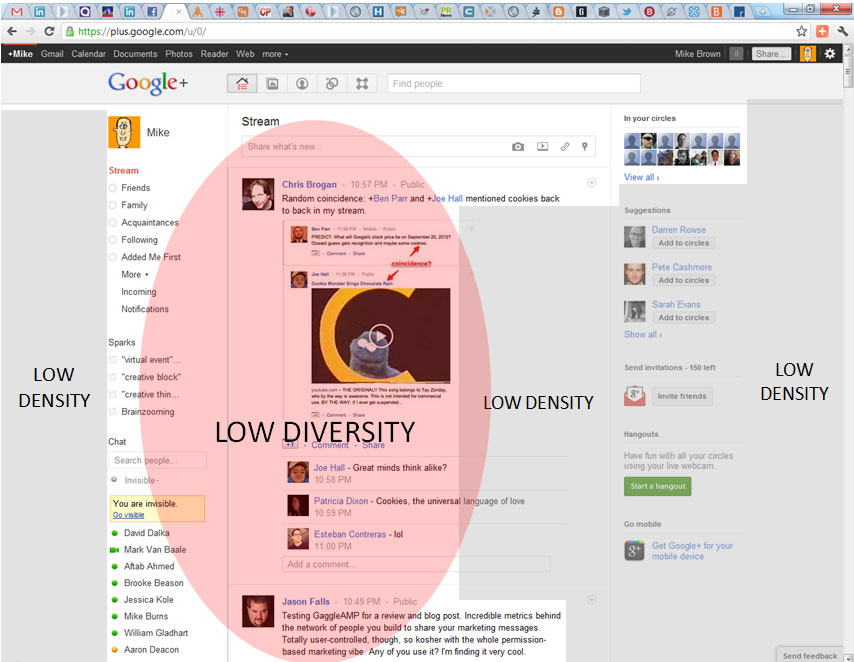Open Notifications in sidebar
This screenshot has height=662, width=854.
click(x=145, y=309)
